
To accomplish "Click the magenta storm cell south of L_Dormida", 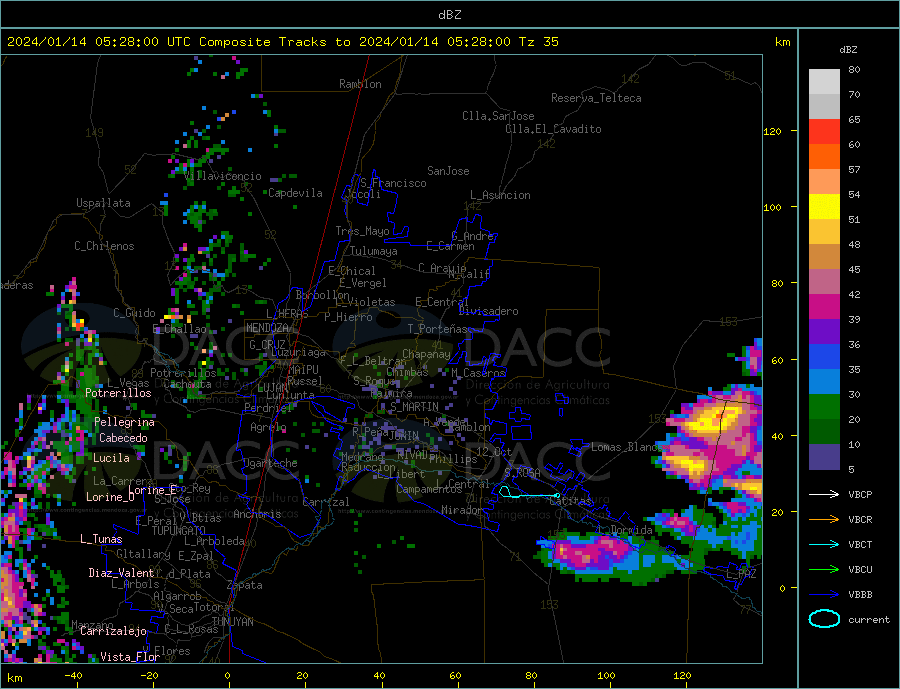I will [591, 553].
